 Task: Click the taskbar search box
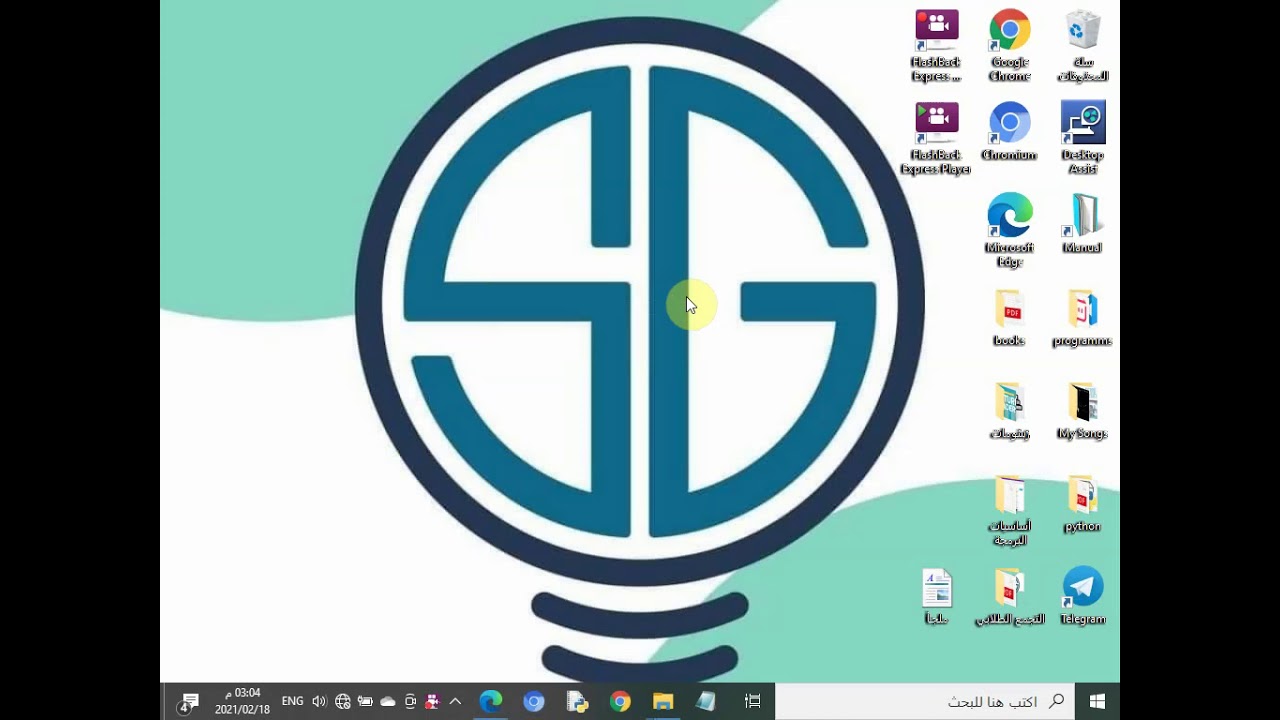click(925, 702)
